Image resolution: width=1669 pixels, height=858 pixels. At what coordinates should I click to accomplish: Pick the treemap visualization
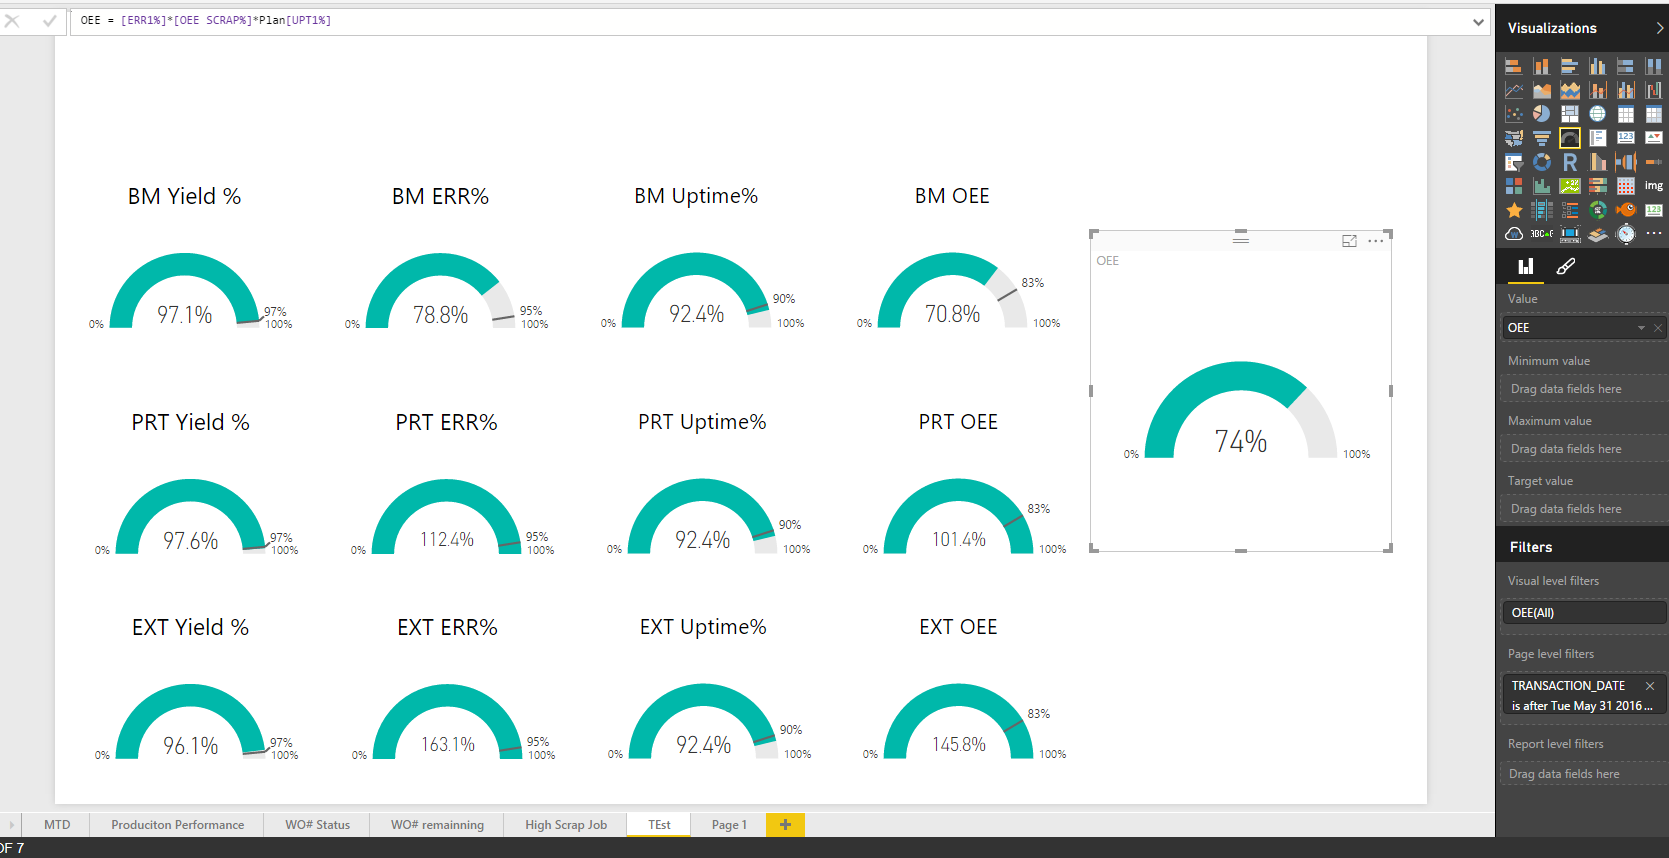click(x=1570, y=114)
